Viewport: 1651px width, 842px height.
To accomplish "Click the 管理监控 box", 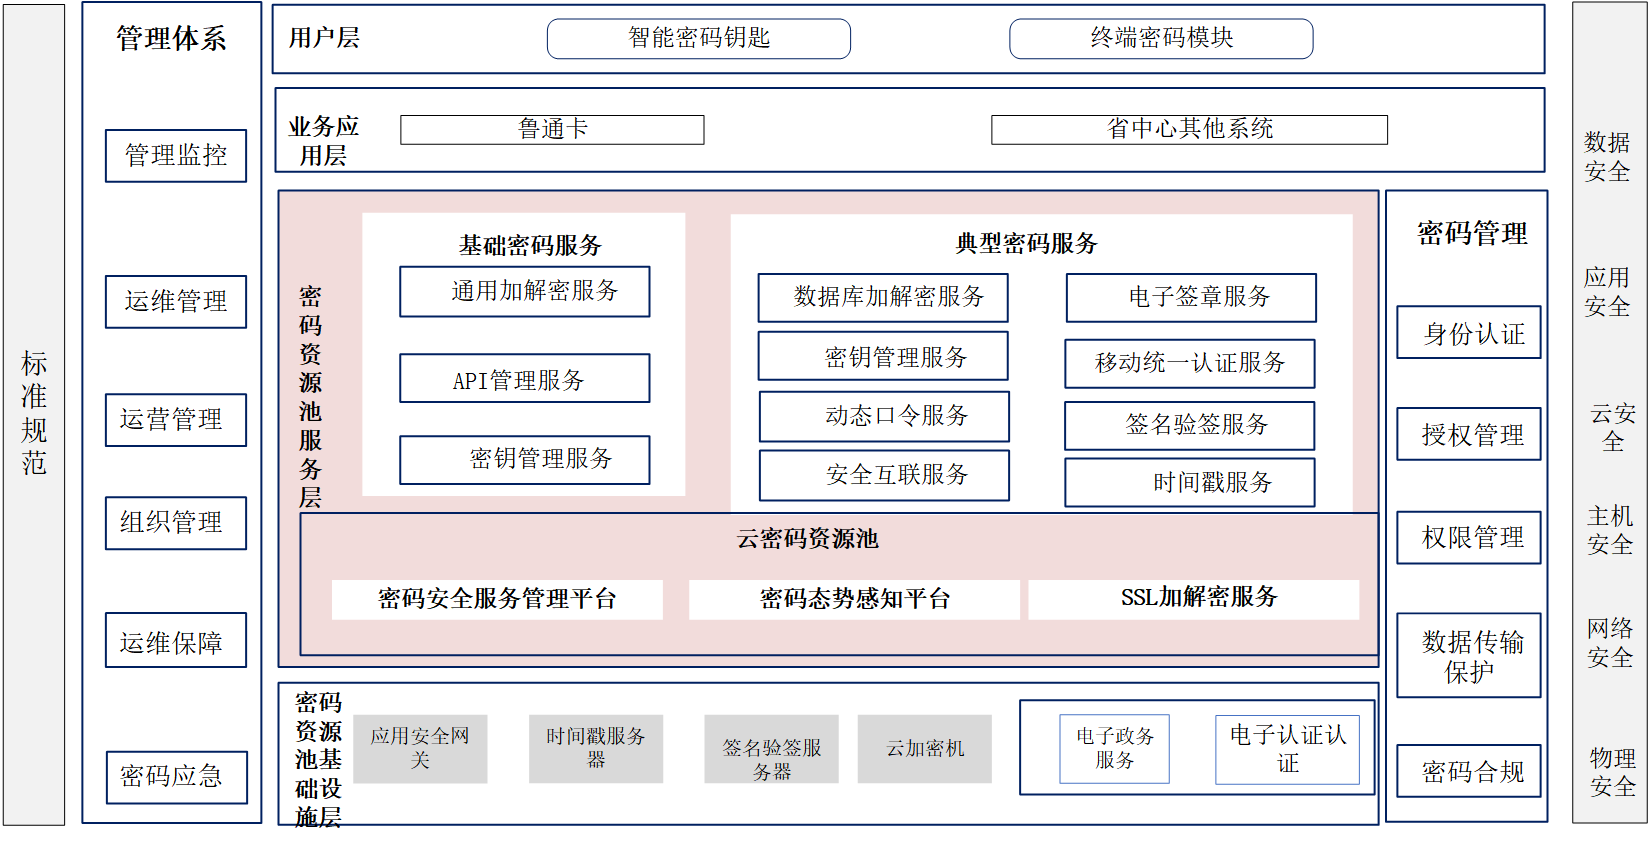I will pyautogui.click(x=176, y=156).
